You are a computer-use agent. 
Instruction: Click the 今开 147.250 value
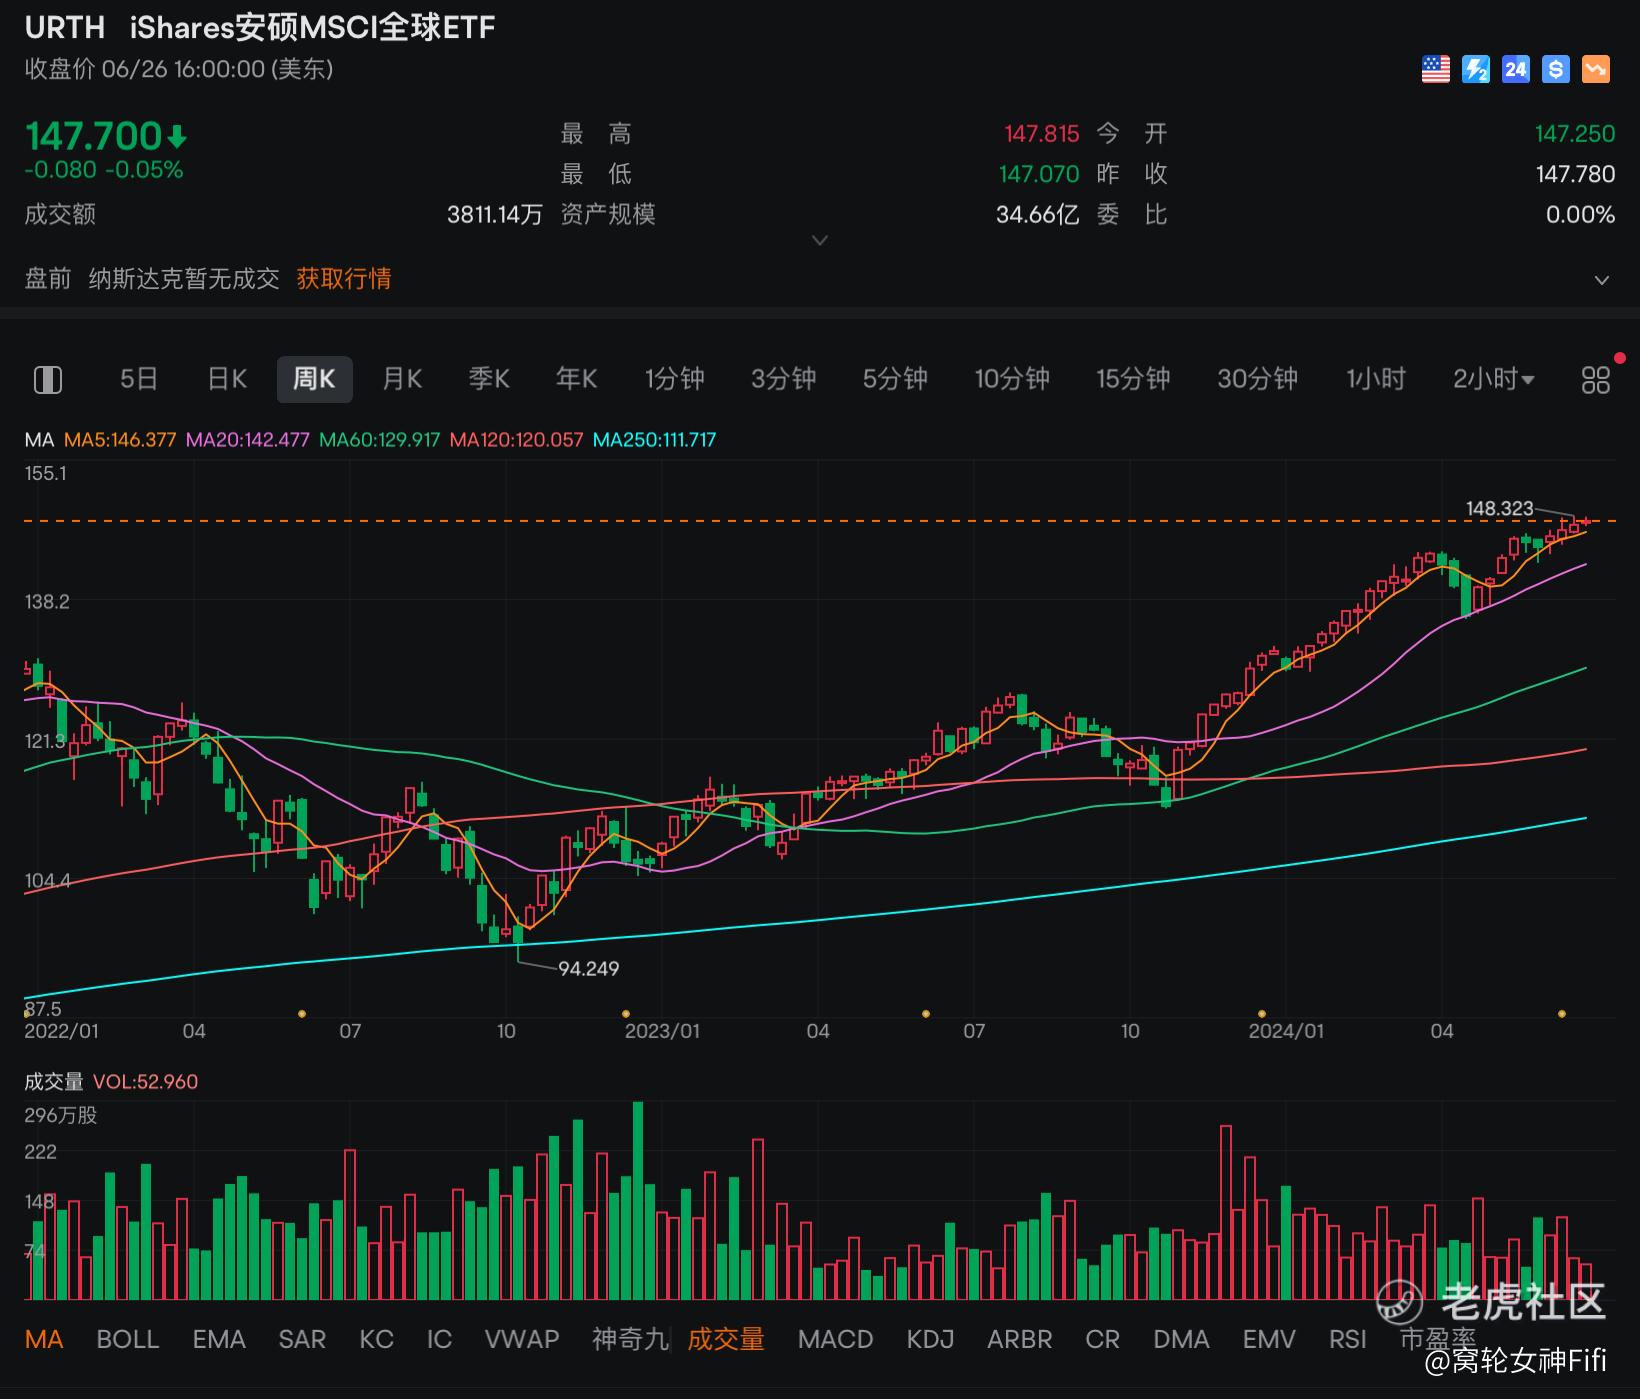click(1575, 134)
